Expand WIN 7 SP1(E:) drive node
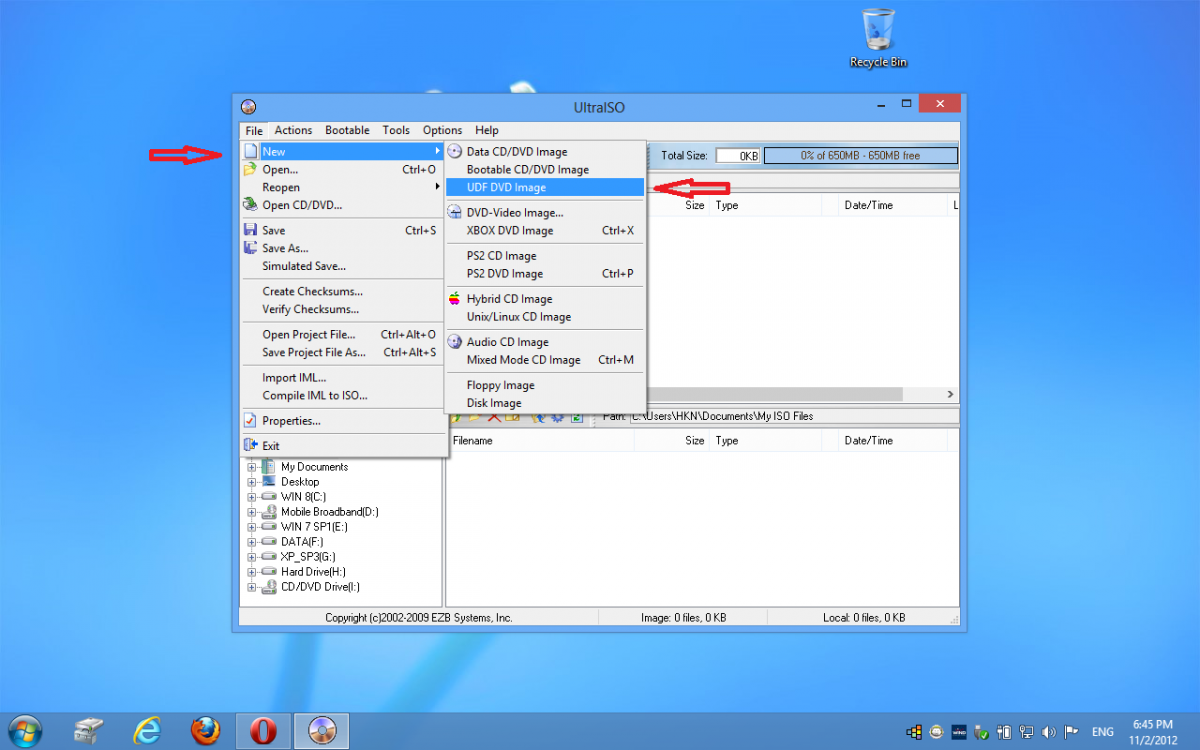This screenshot has height=750, width=1200. click(252, 527)
